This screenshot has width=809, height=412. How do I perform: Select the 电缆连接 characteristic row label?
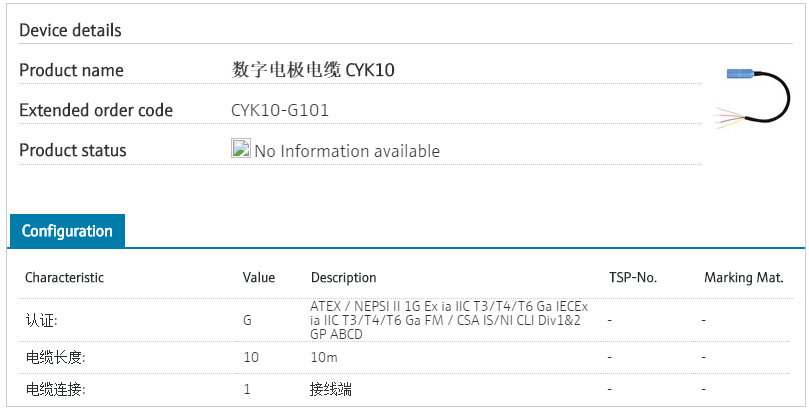[x=55, y=389]
